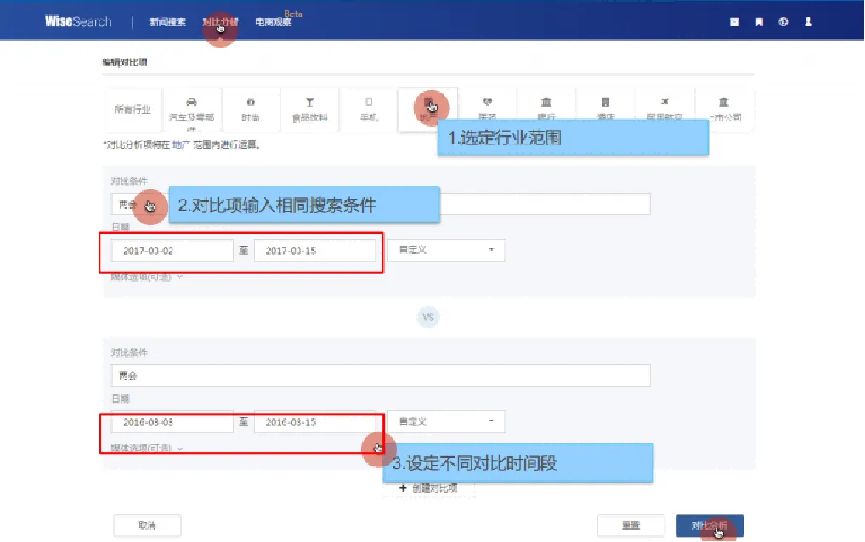Click the bookmark icon in header
The image size is (865, 542).
(759, 21)
